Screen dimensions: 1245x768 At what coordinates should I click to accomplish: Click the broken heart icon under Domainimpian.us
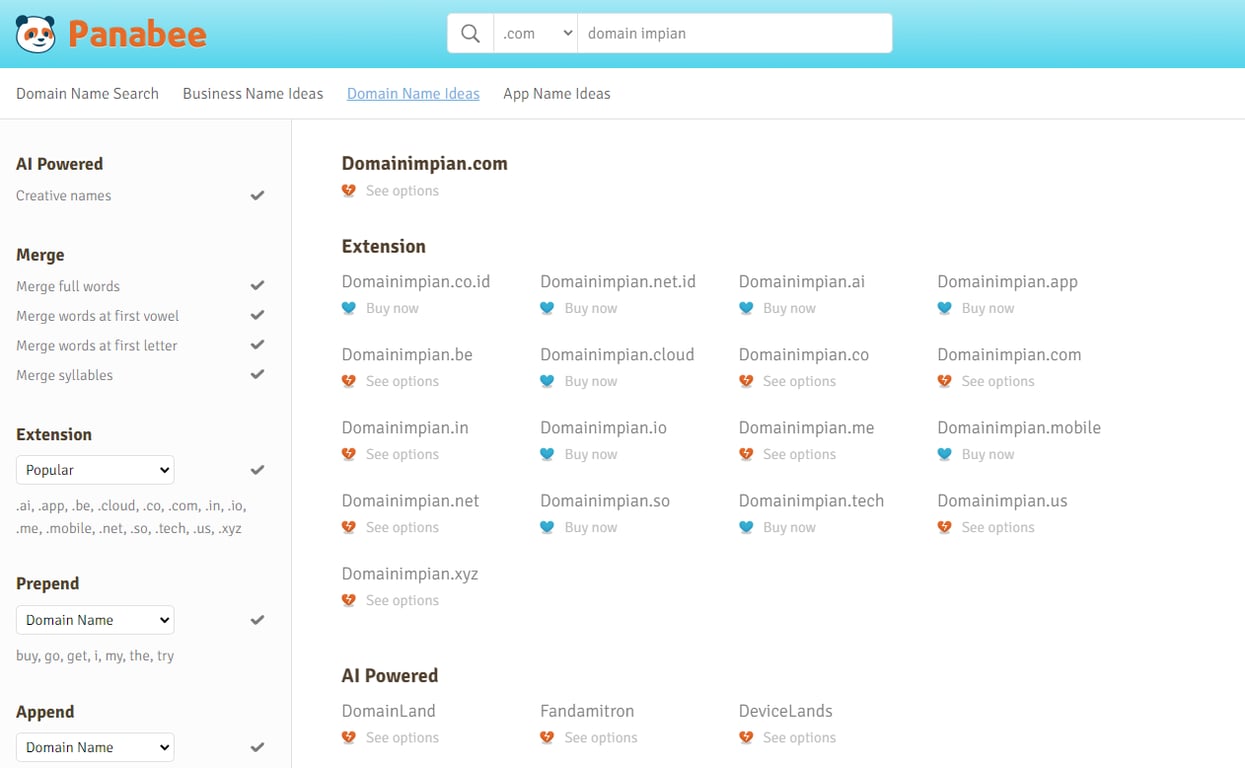tap(944, 527)
